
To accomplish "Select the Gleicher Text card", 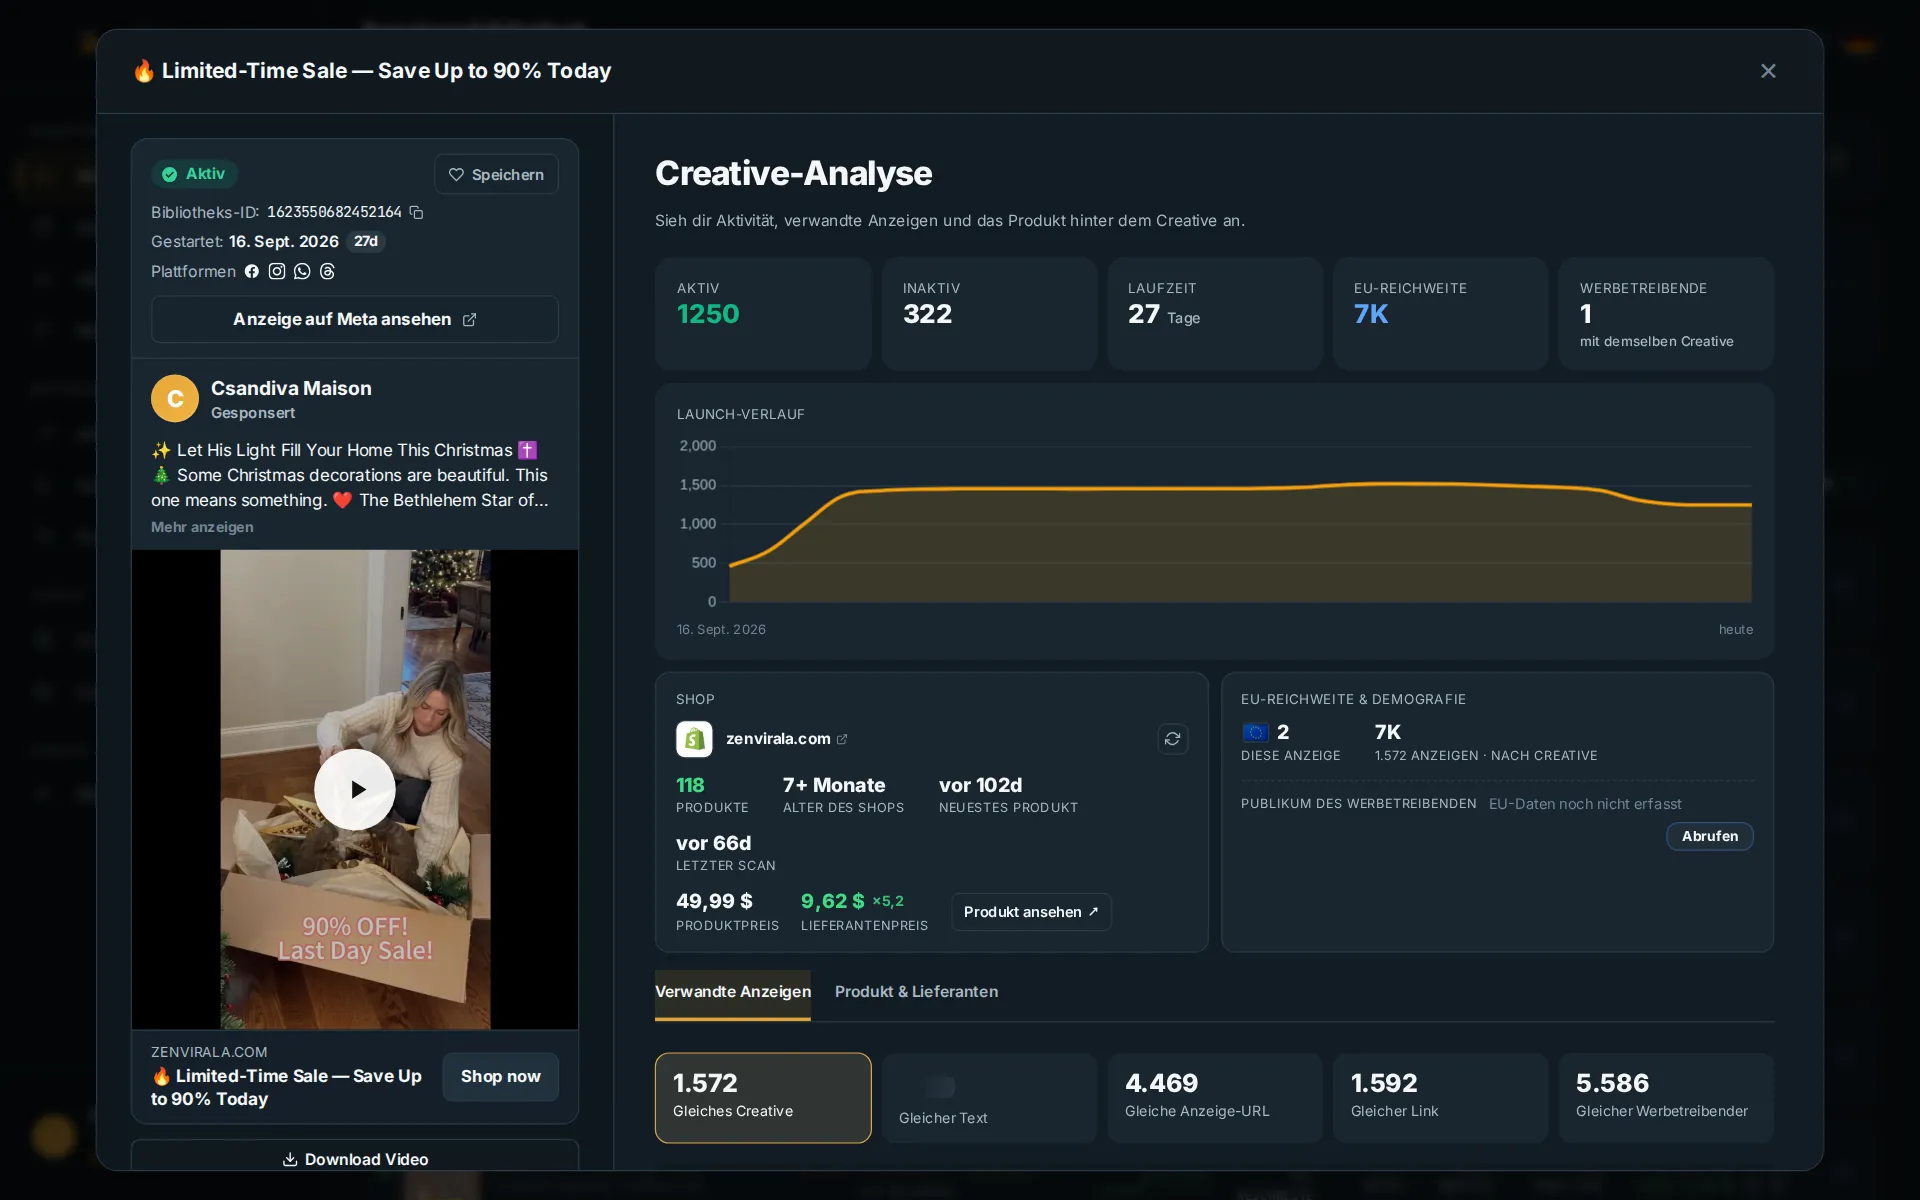I will (x=989, y=1097).
